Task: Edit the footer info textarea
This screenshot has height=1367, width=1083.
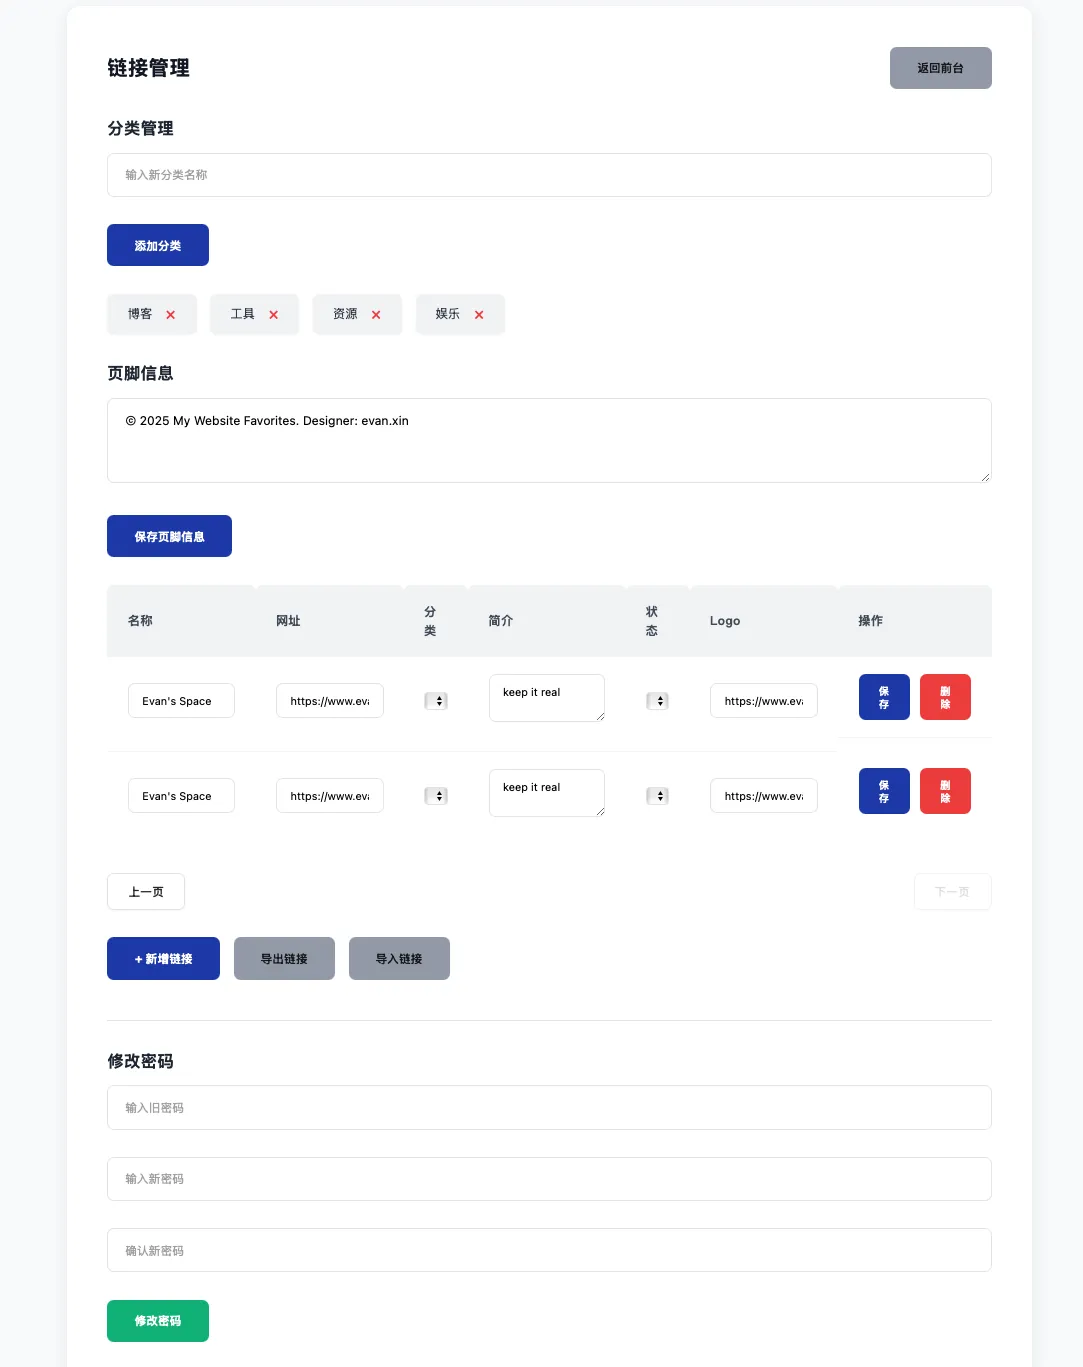Action: coord(549,440)
